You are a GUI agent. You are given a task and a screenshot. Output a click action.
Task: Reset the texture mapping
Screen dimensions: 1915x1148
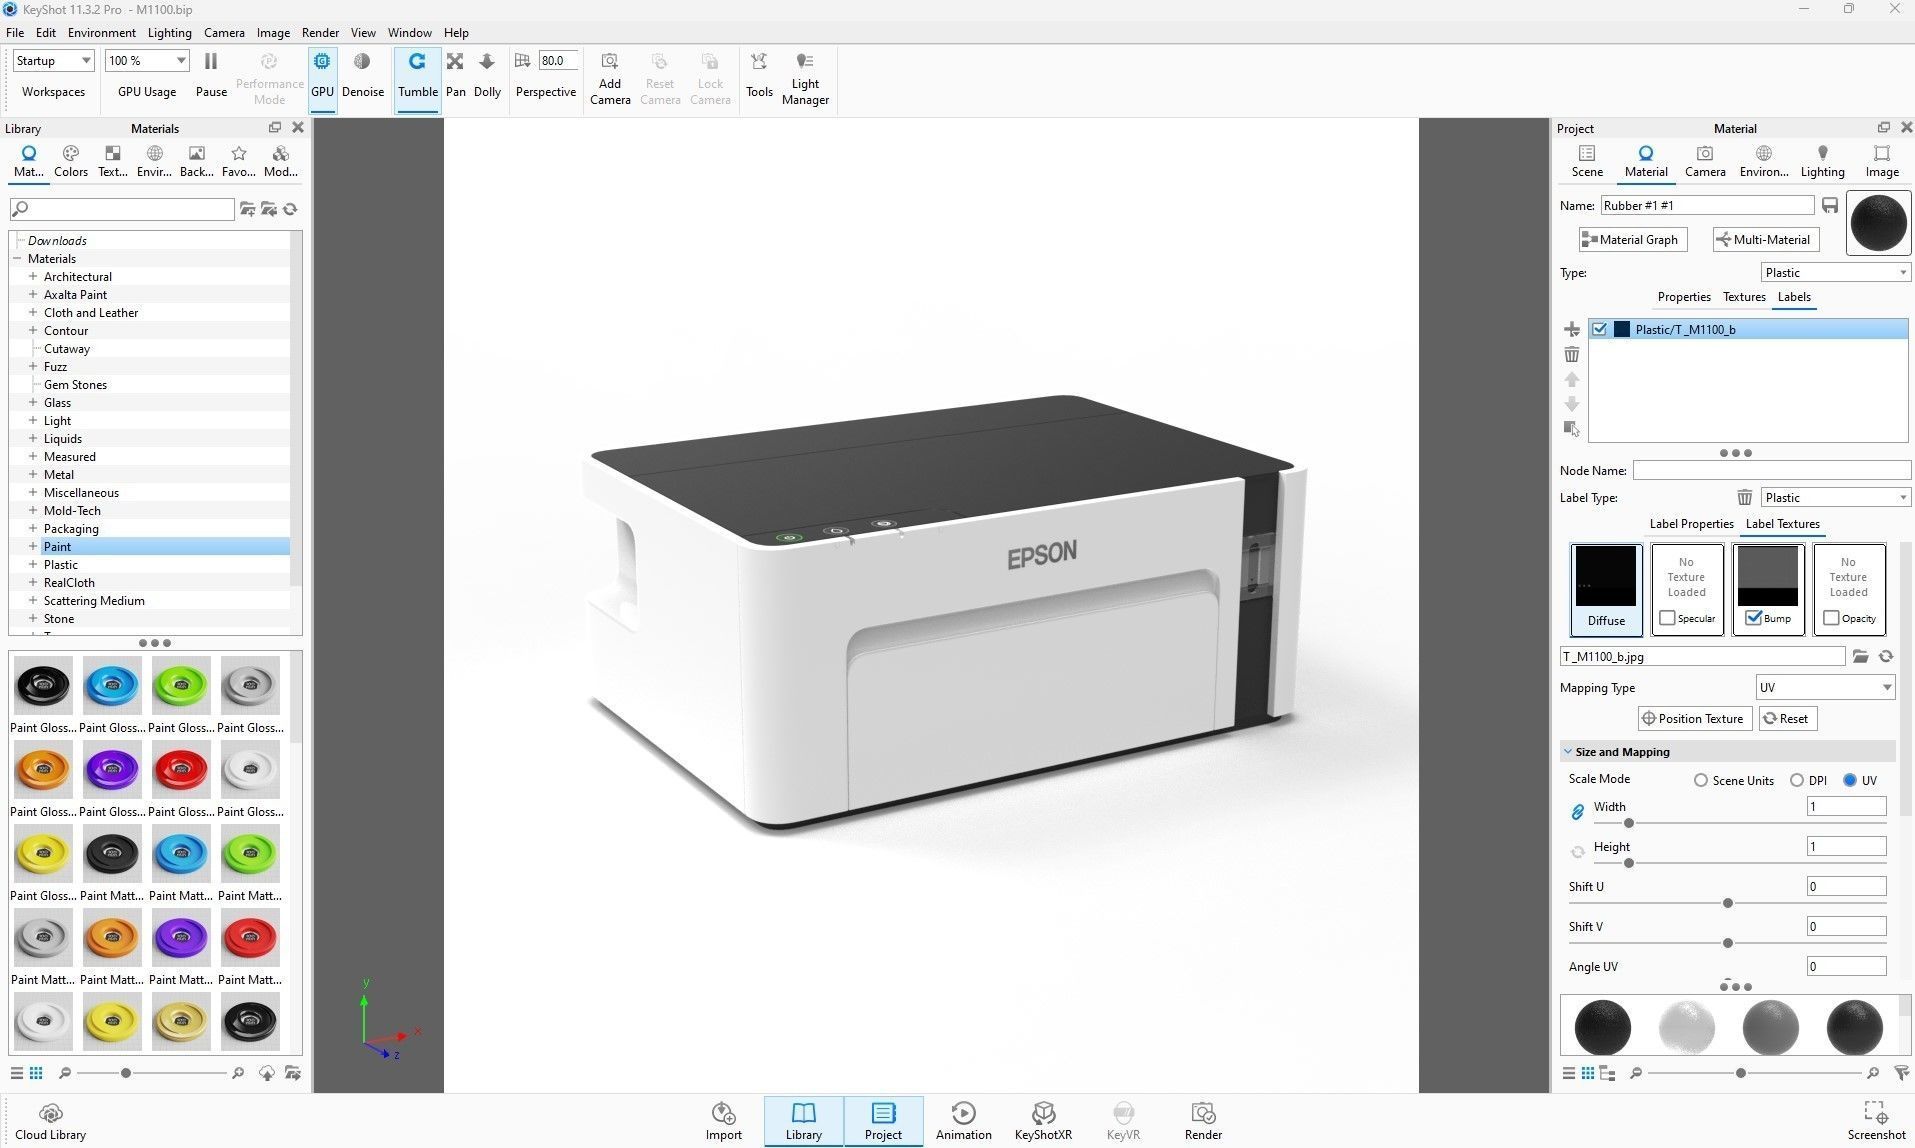pyautogui.click(x=1786, y=718)
